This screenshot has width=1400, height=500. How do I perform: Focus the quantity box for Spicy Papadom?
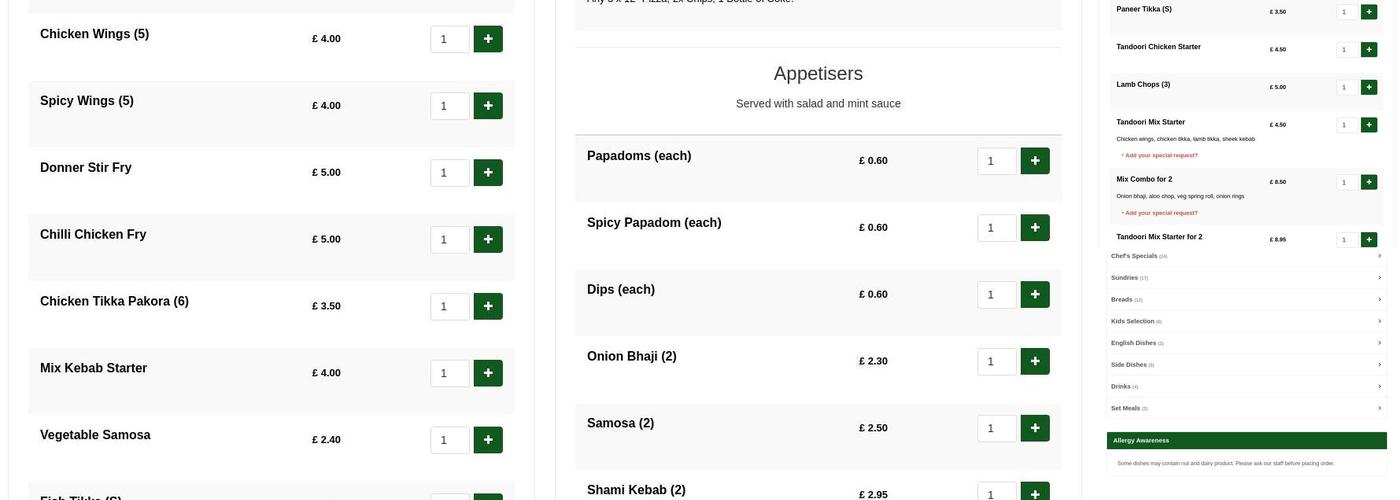click(x=996, y=228)
